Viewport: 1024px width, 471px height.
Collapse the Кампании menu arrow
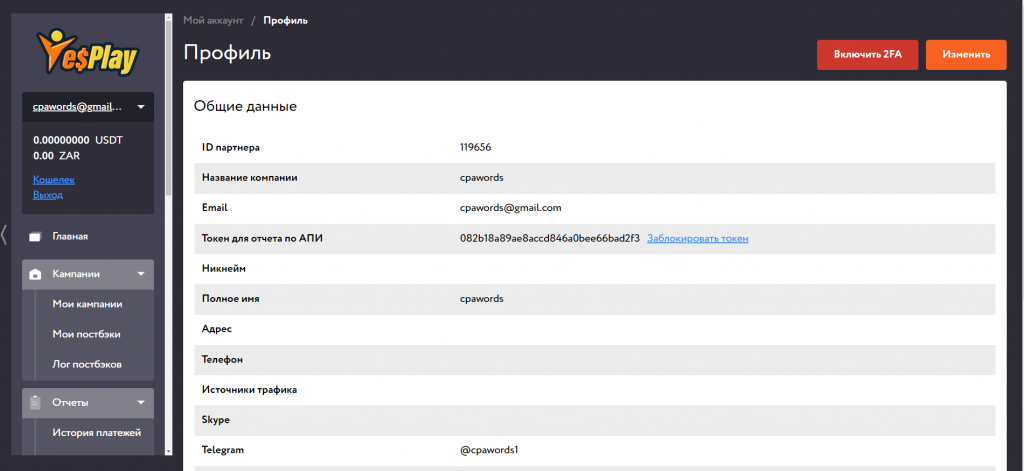click(x=141, y=274)
